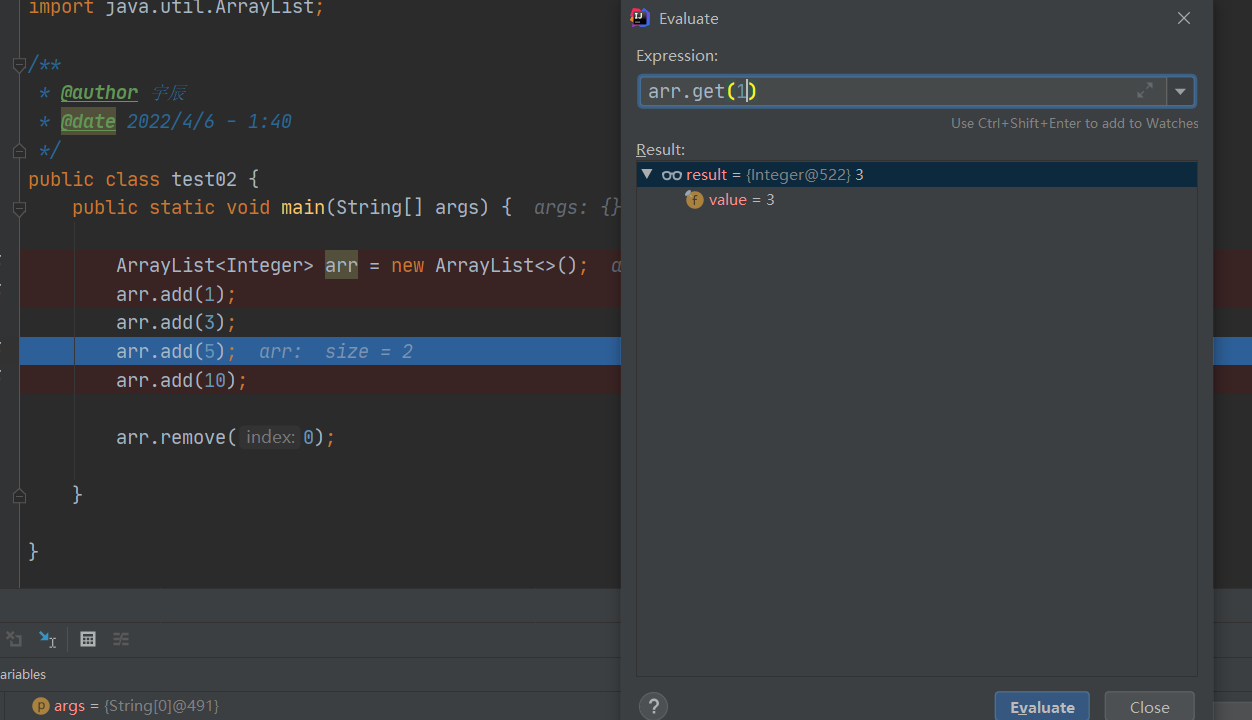Click the index: parameter hint in arr.remove
This screenshot has width=1252, height=720.
point(270,438)
